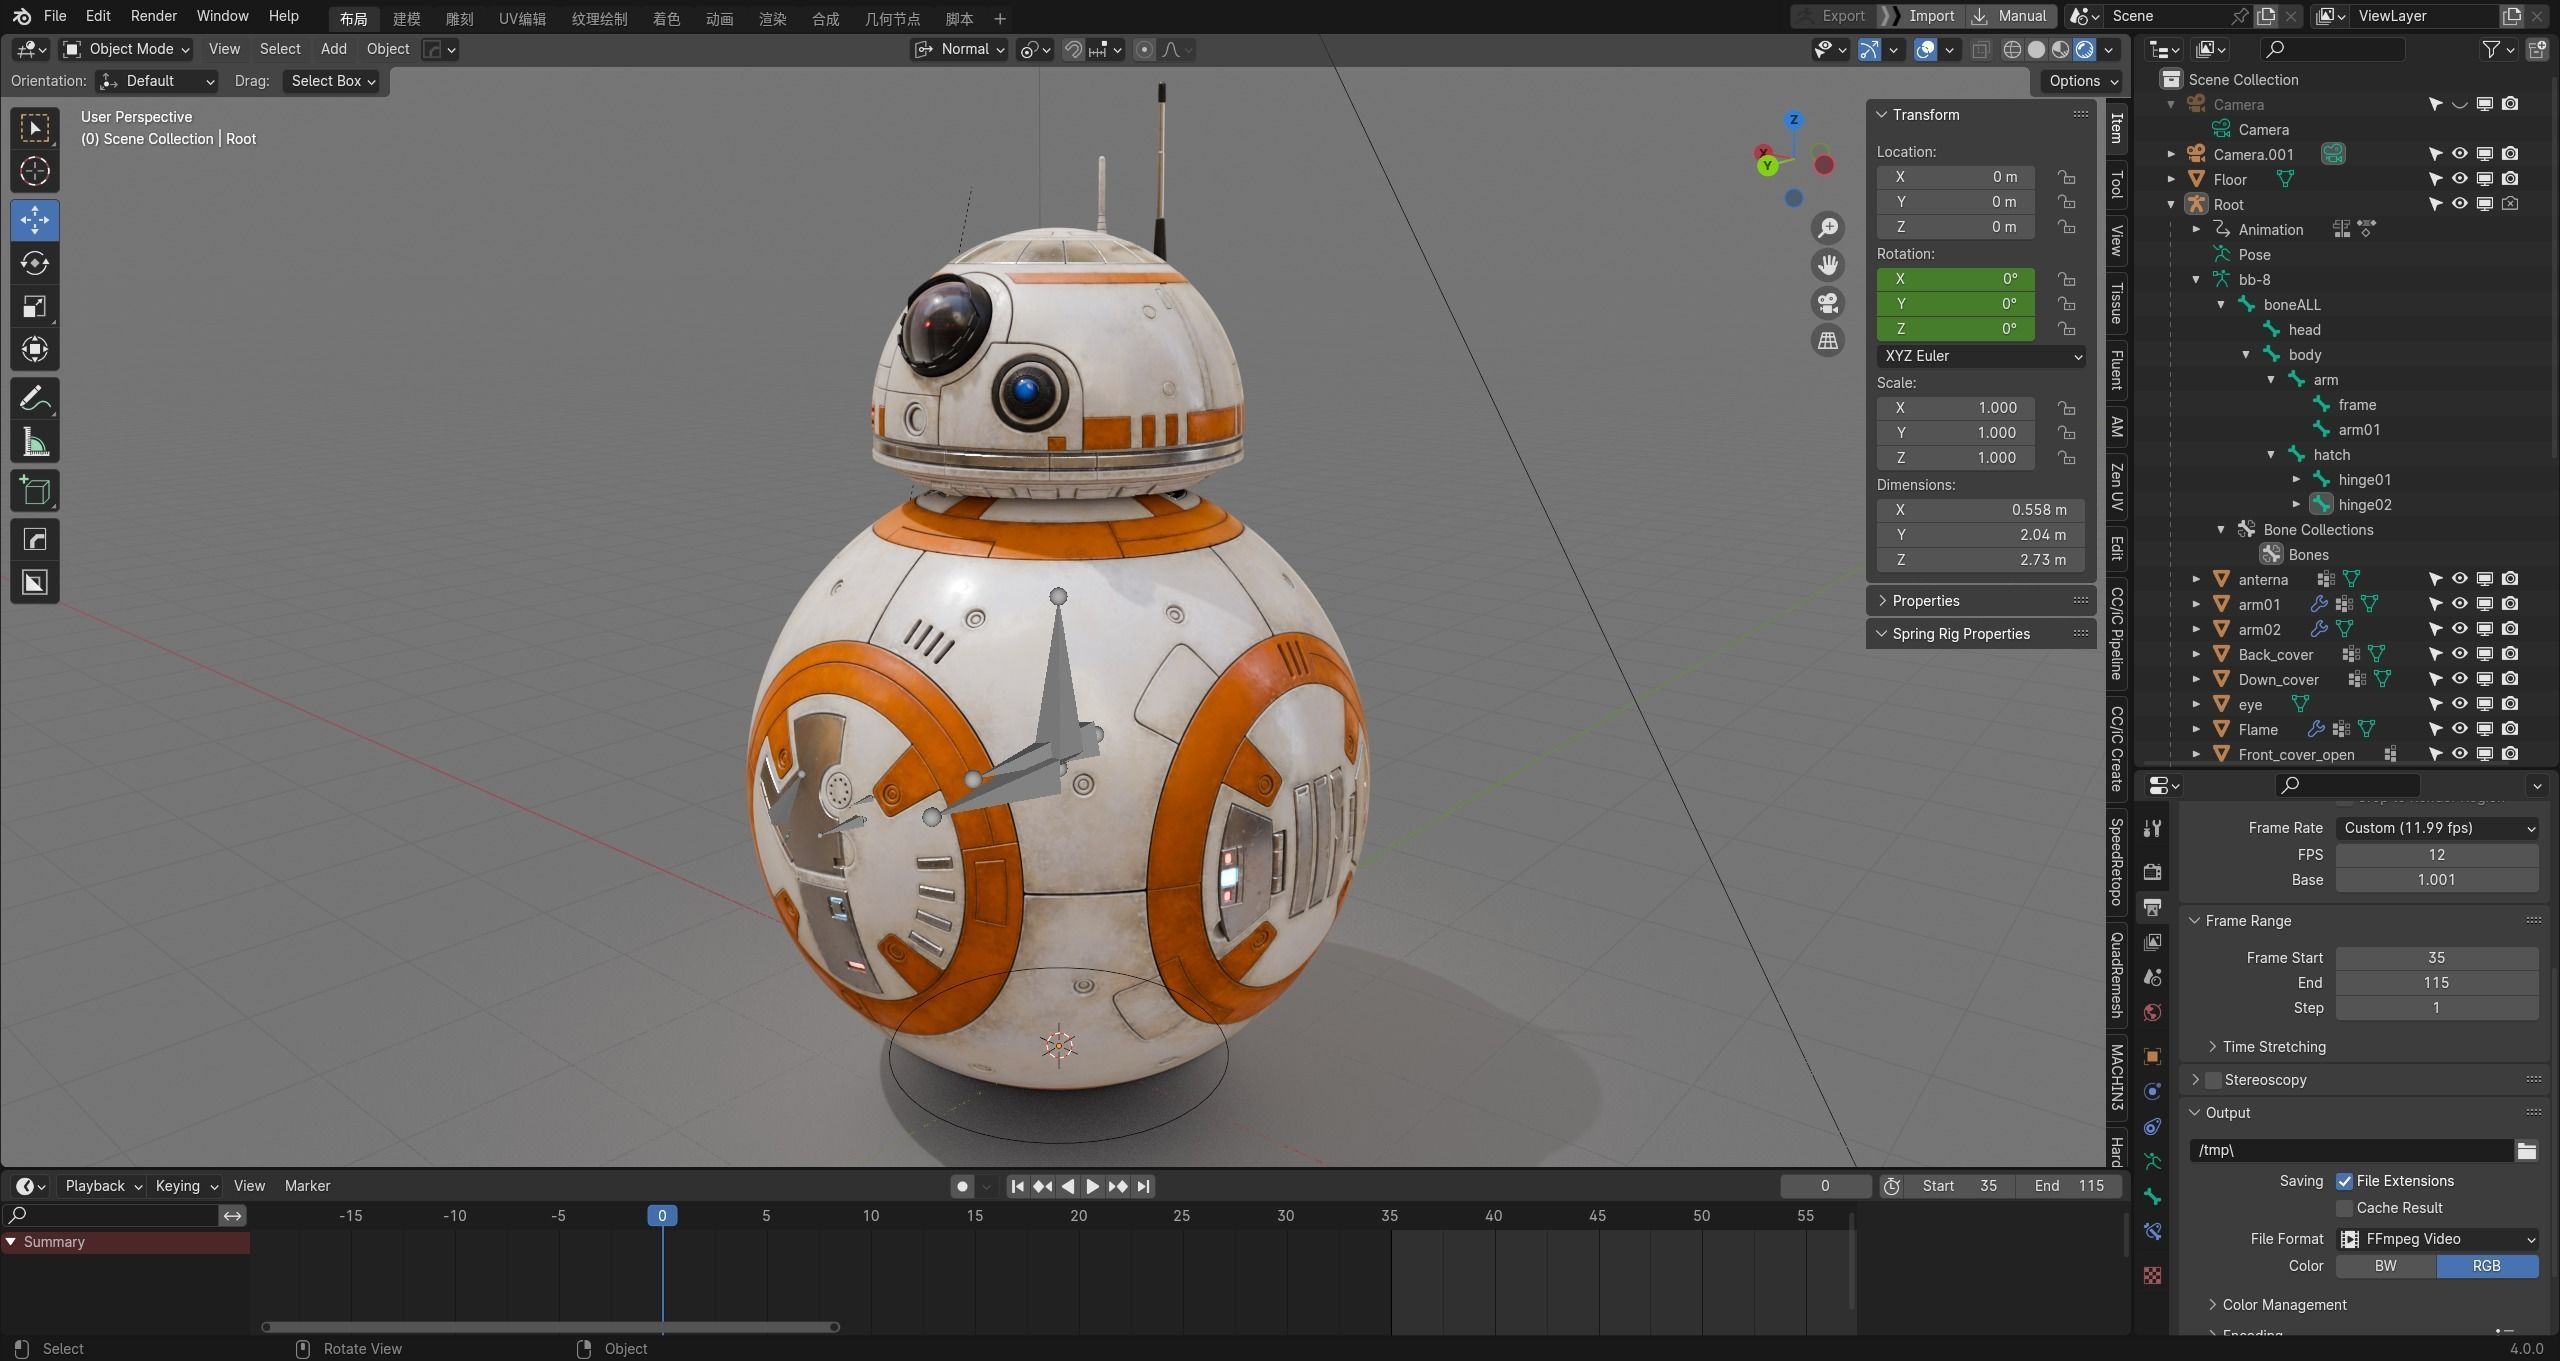Viewport: 2560px width, 1361px height.
Task: Toggle visibility of Floor in outliner
Action: coord(2460,179)
